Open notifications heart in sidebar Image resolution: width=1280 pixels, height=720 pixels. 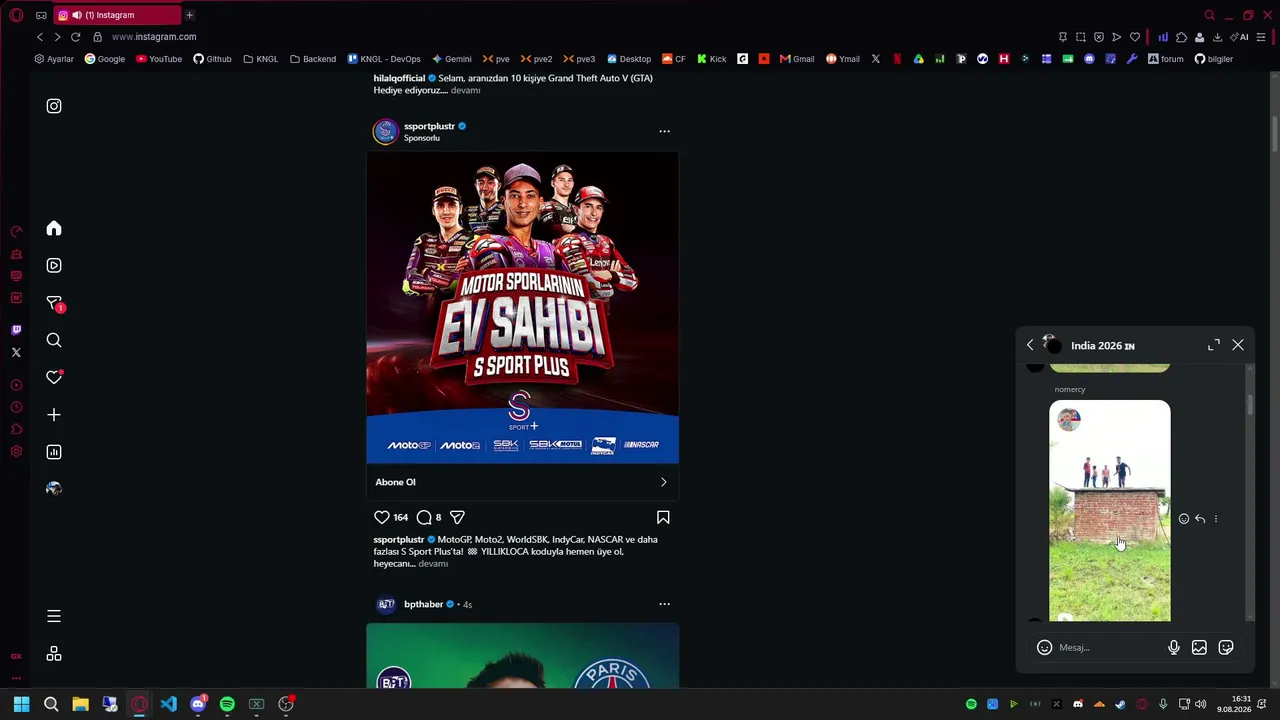point(54,377)
